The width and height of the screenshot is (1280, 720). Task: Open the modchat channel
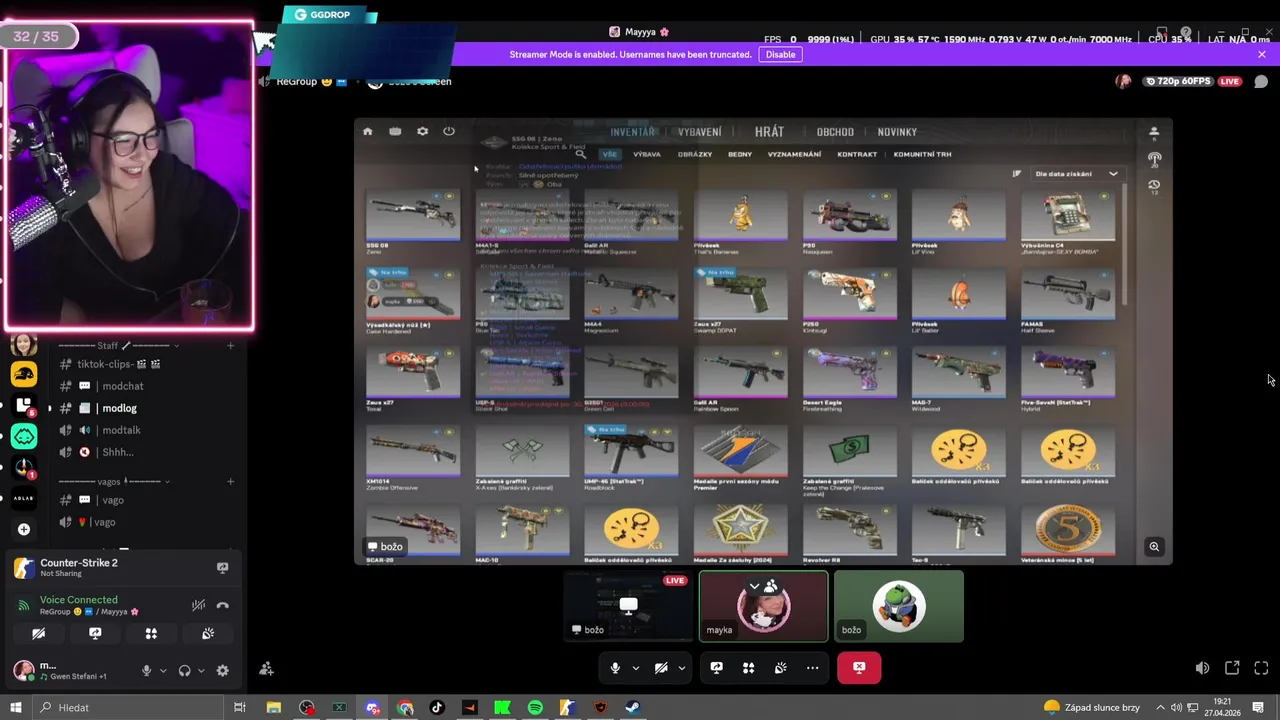tap(123, 386)
